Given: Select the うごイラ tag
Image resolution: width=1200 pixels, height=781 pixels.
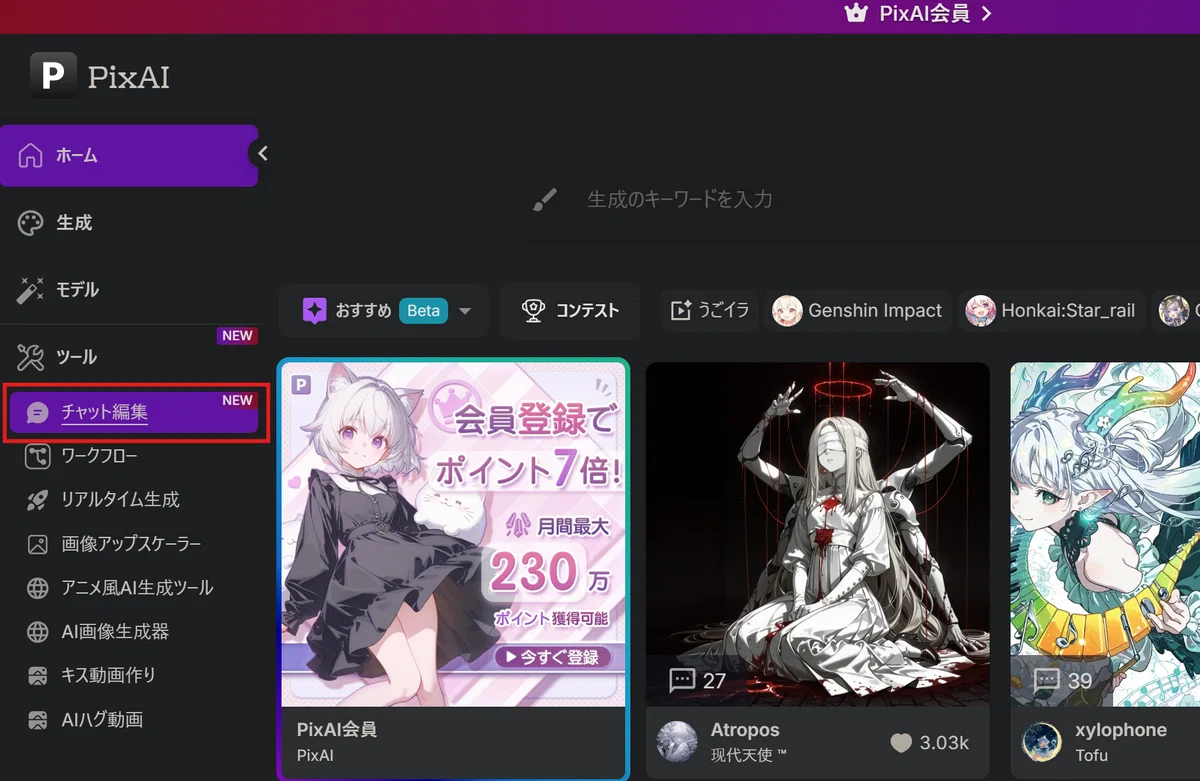Looking at the screenshot, I should [710, 311].
